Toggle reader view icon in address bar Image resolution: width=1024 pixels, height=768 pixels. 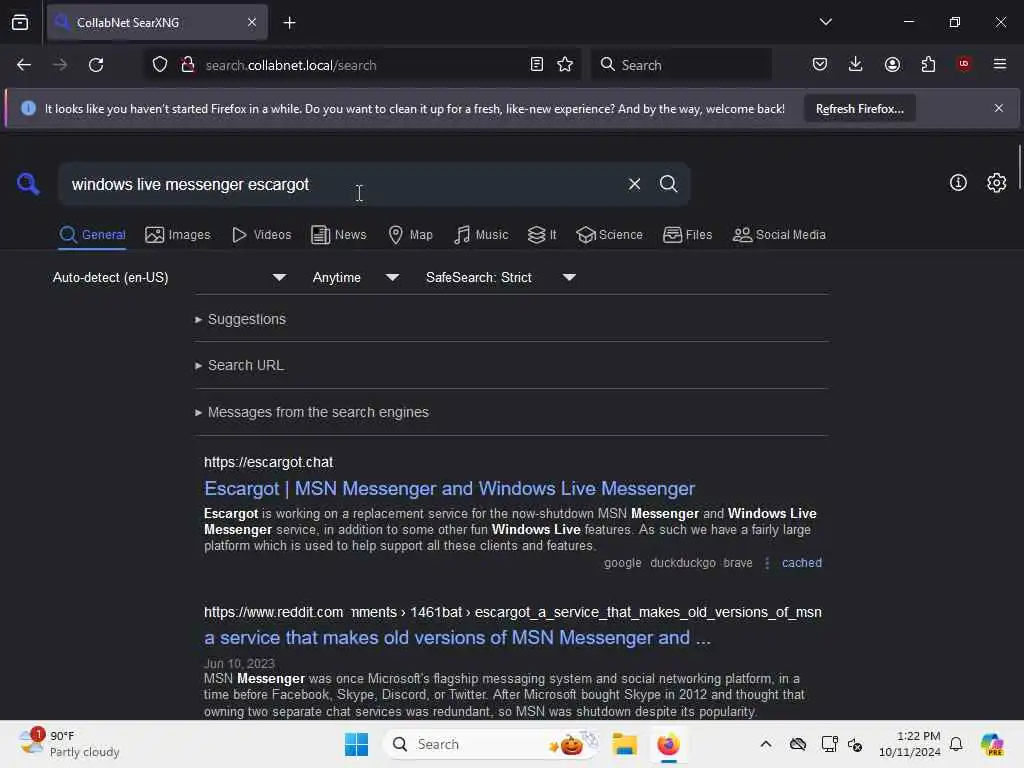pyautogui.click(x=537, y=65)
